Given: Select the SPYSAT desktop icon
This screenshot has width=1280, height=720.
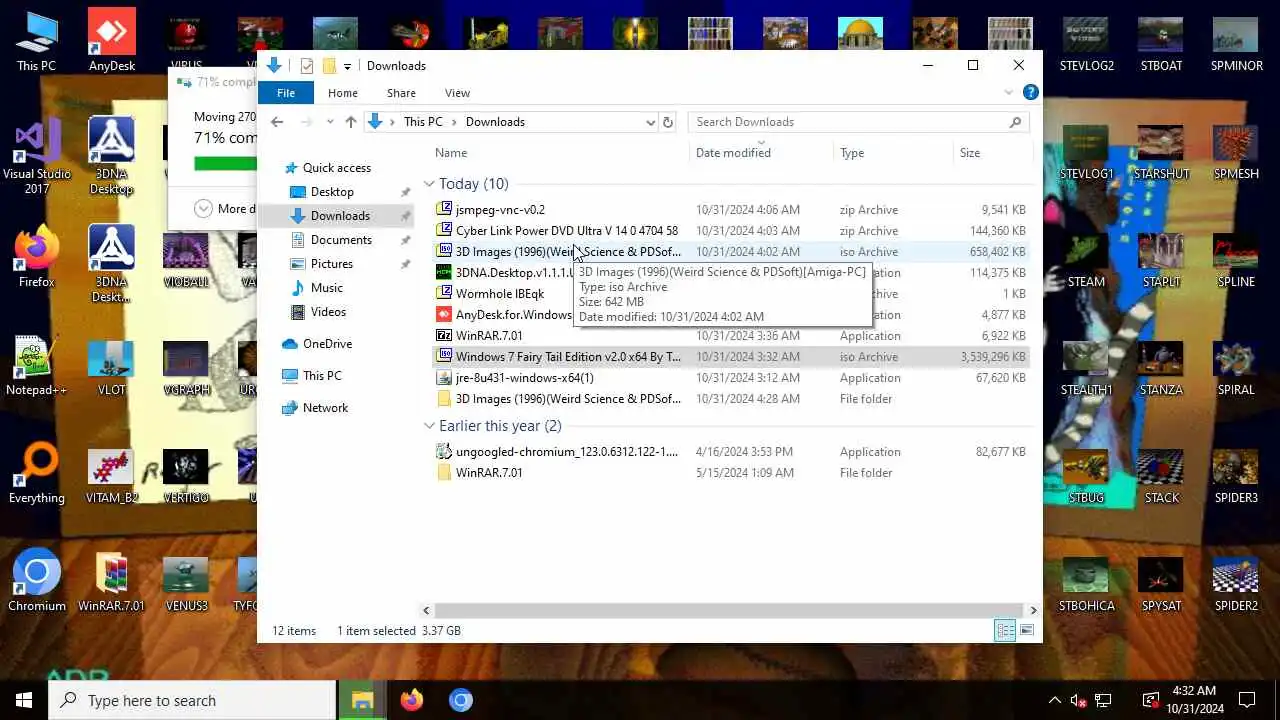Looking at the screenshot, I should coord(1161,584).
